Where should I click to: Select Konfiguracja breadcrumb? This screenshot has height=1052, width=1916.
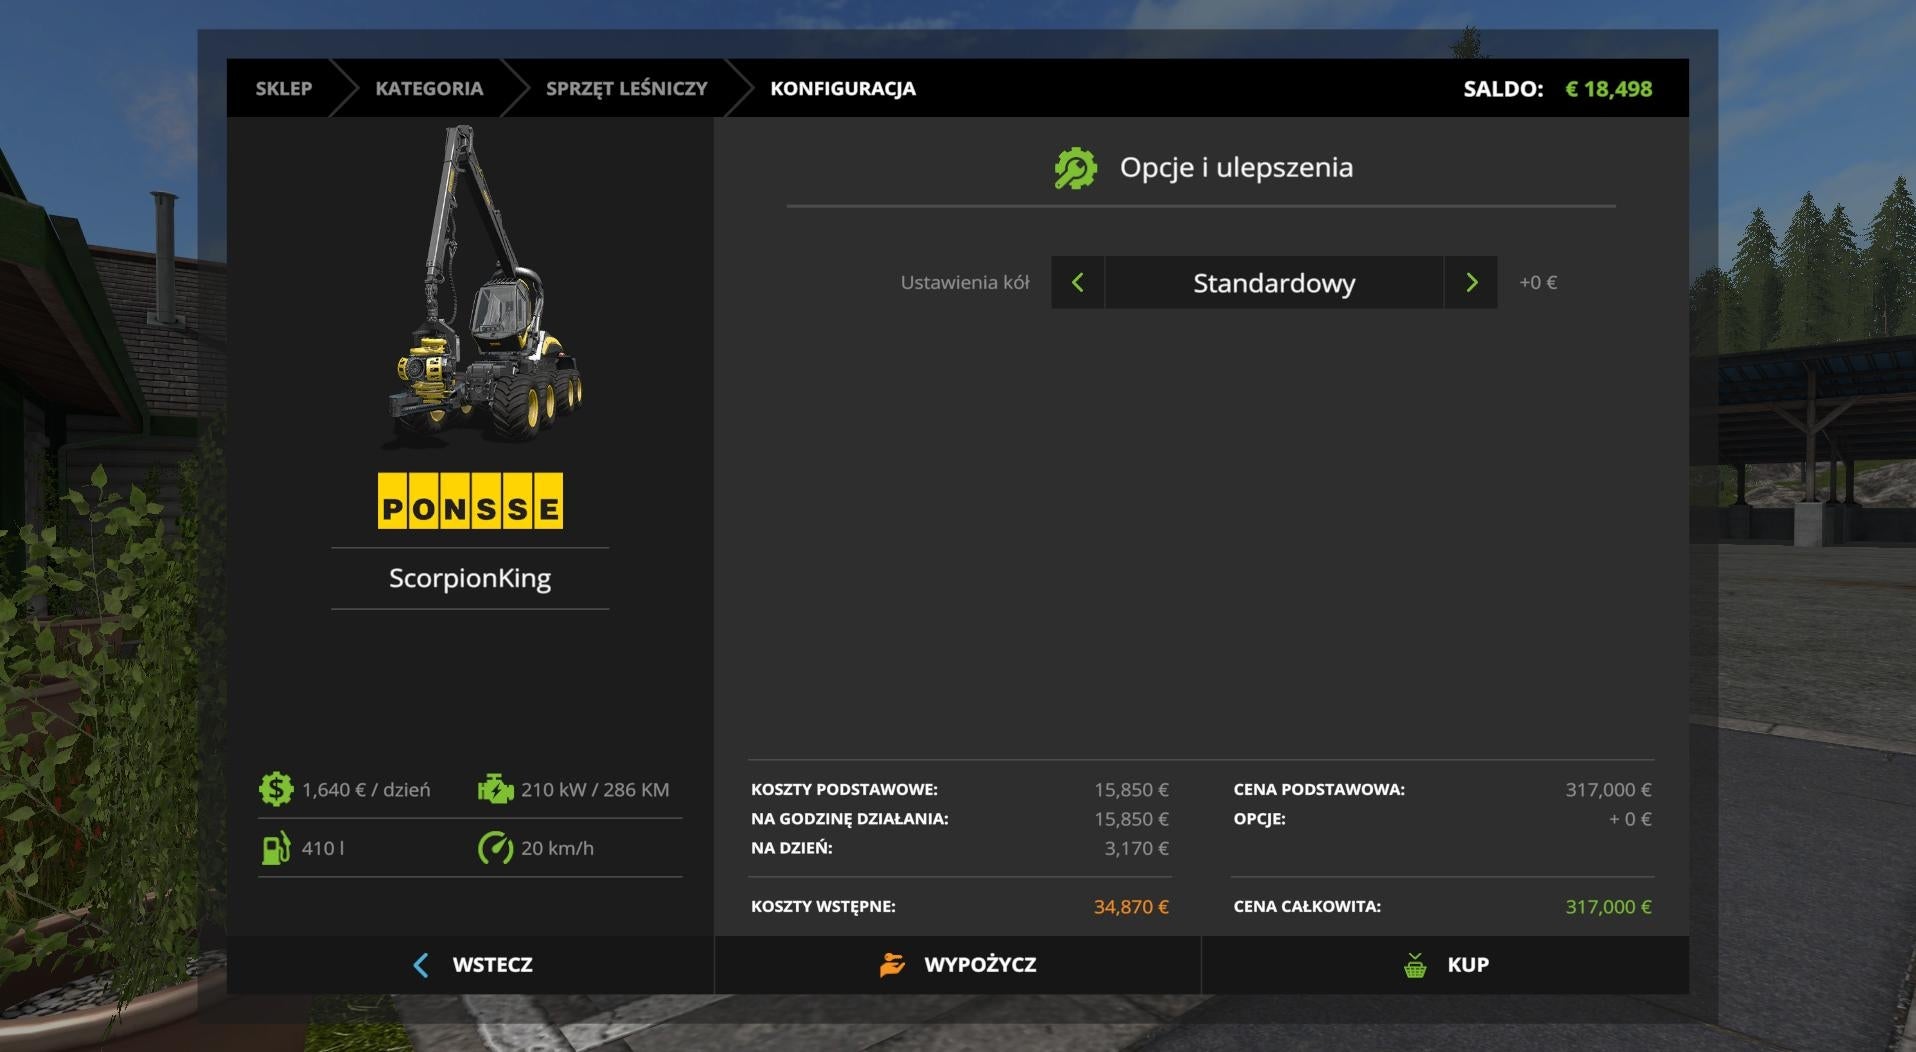[843, 88]
